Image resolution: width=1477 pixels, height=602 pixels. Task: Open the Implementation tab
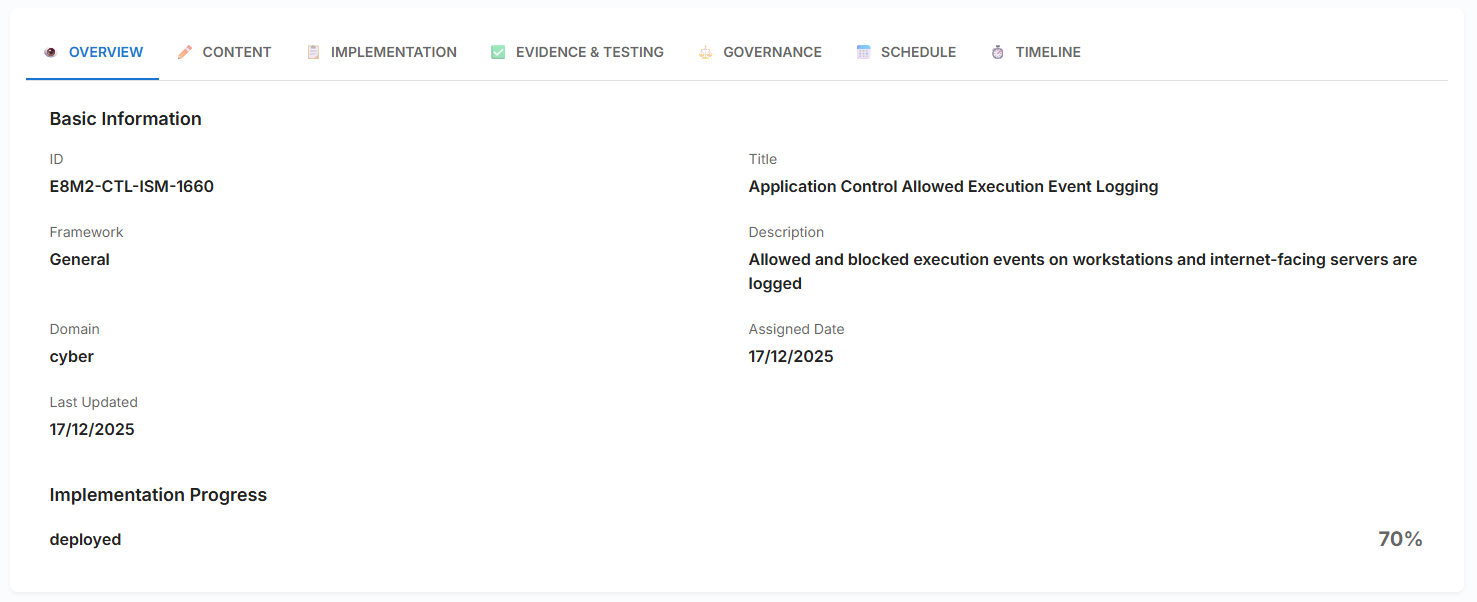click(x=393, y=52)
